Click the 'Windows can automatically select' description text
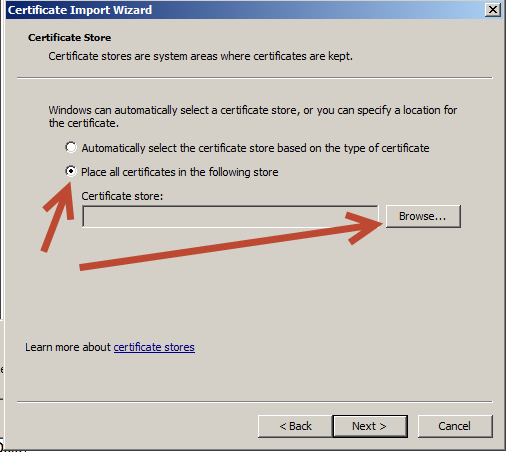 tap(253, 116)
